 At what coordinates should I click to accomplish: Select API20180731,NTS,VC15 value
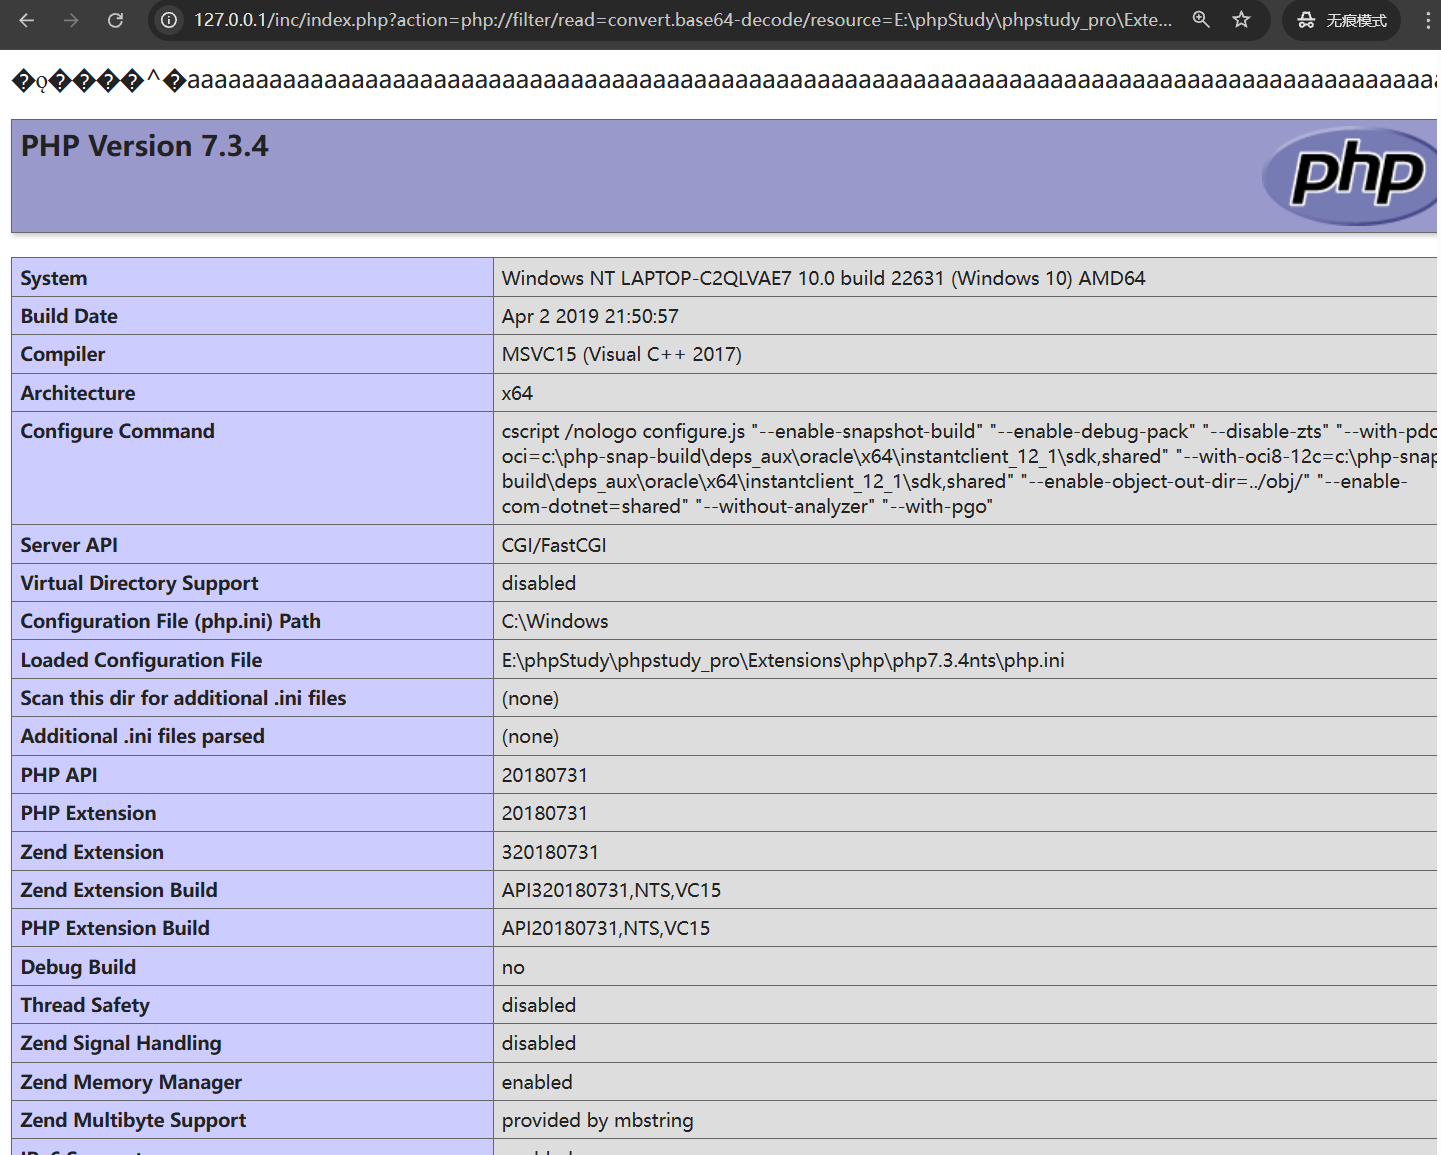606,928
